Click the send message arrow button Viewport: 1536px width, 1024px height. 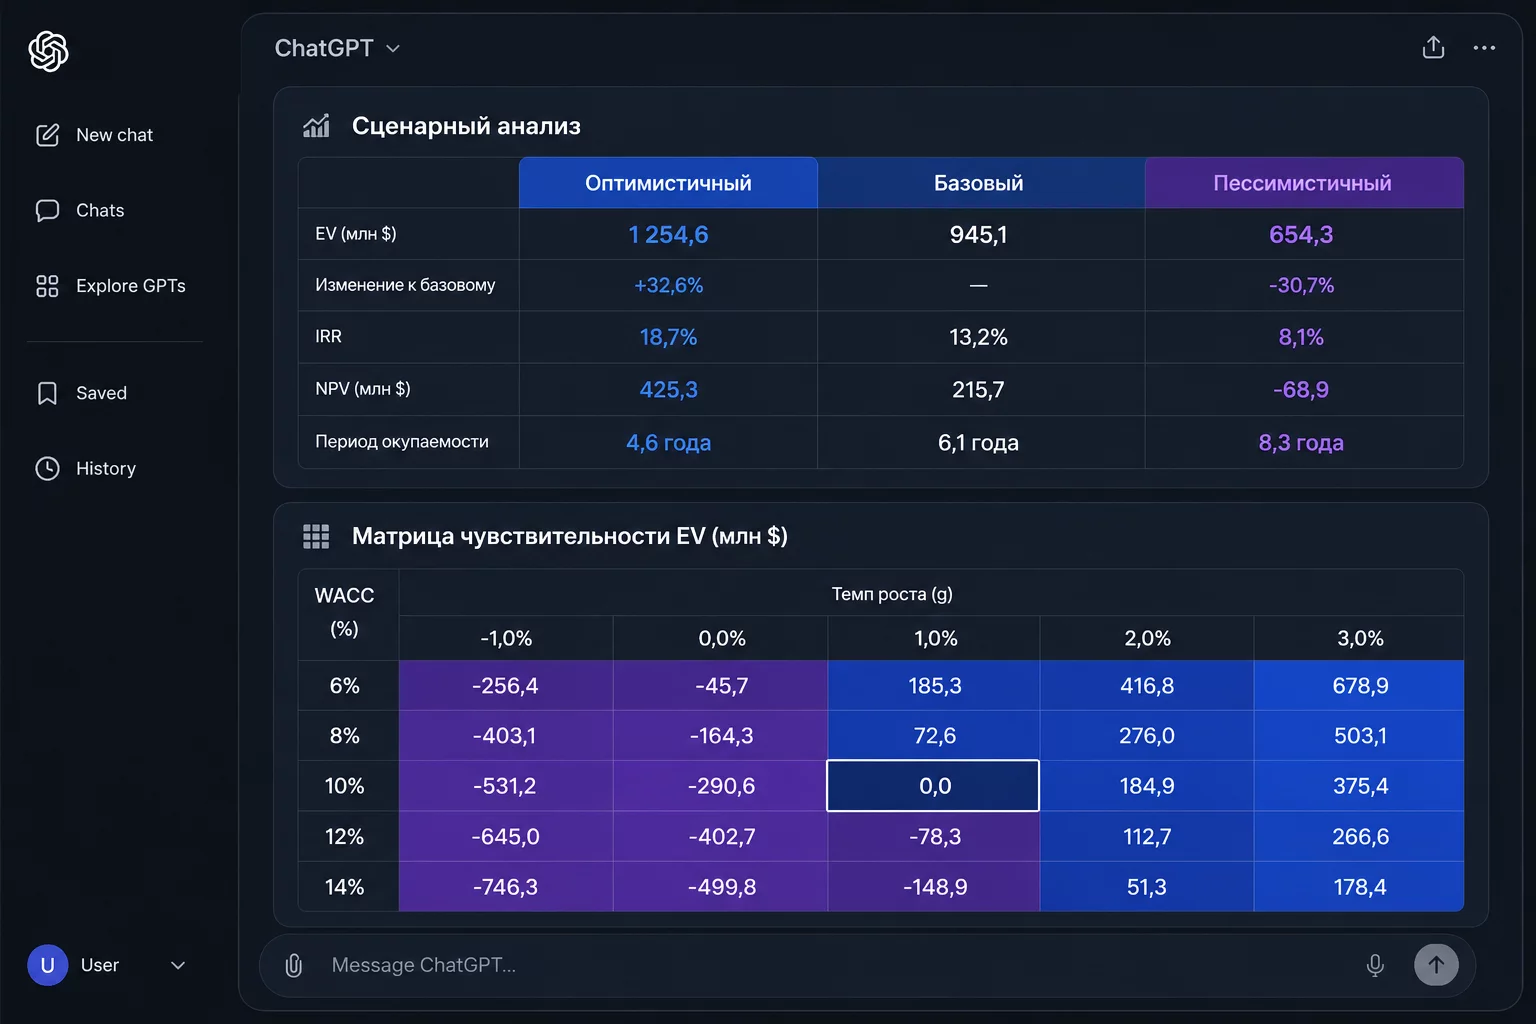tap(1436, 965)
